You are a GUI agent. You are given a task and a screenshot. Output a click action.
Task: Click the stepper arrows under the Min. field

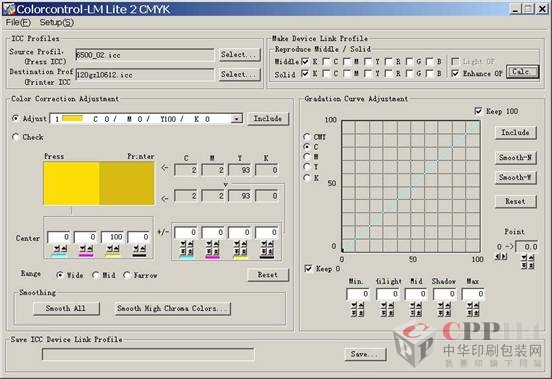(358, 309)
